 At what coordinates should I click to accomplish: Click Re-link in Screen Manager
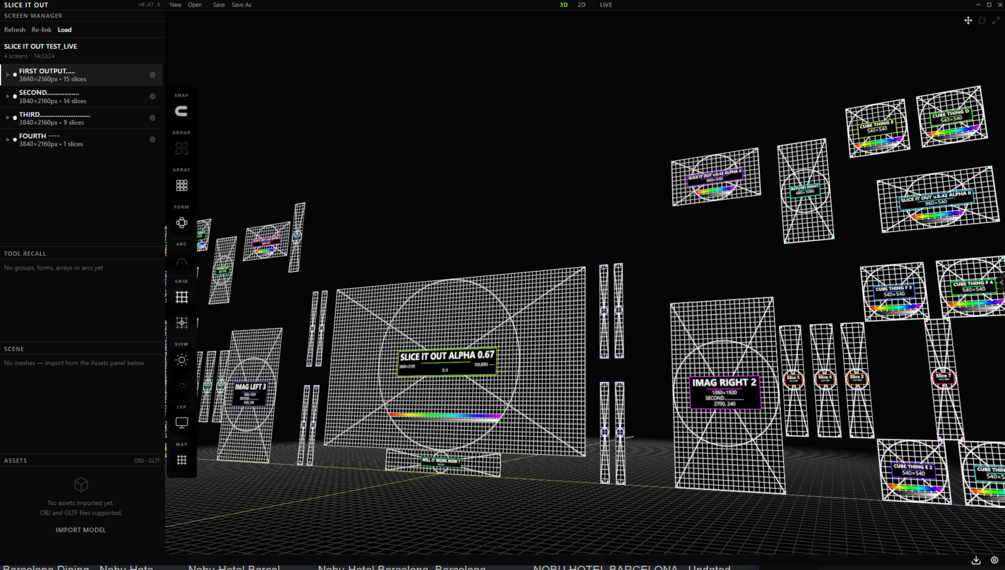[x=42, y=29]
